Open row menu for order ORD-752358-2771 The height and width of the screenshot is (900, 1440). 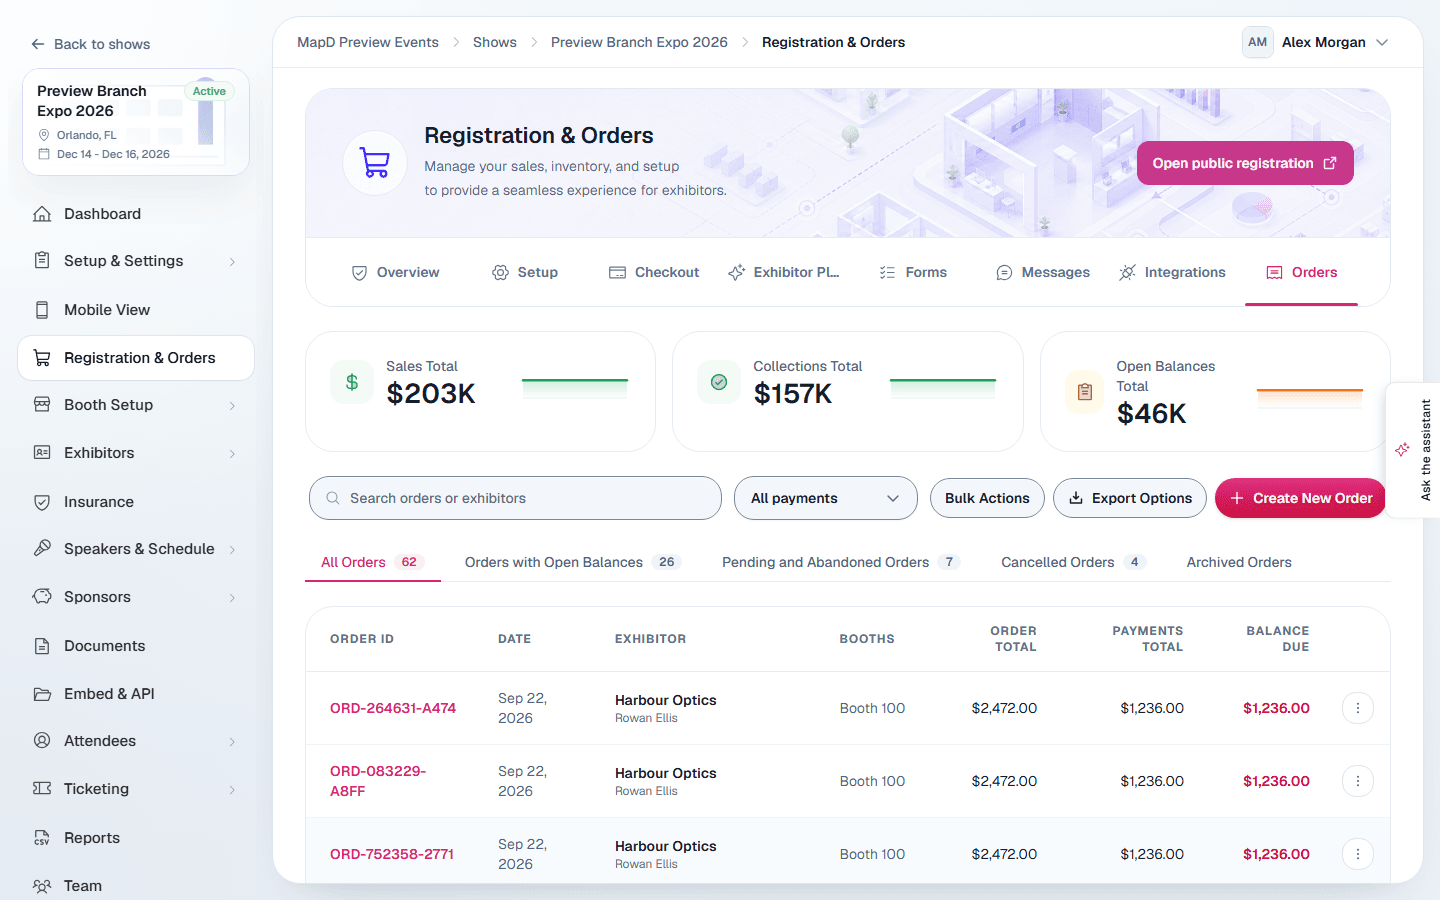[1357, 854]
